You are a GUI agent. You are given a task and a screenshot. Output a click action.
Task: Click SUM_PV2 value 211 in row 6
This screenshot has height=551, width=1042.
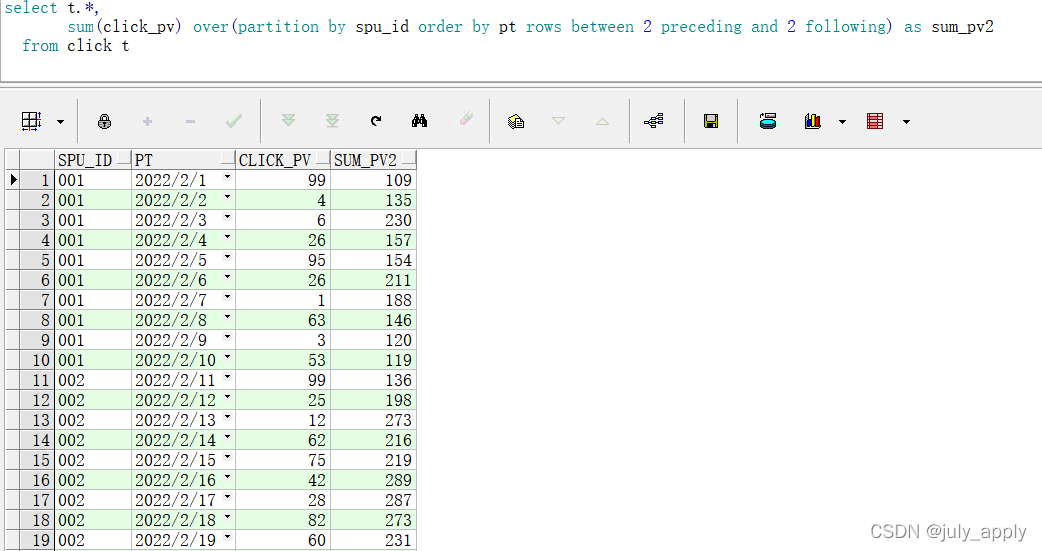click(x=373, y=280)
